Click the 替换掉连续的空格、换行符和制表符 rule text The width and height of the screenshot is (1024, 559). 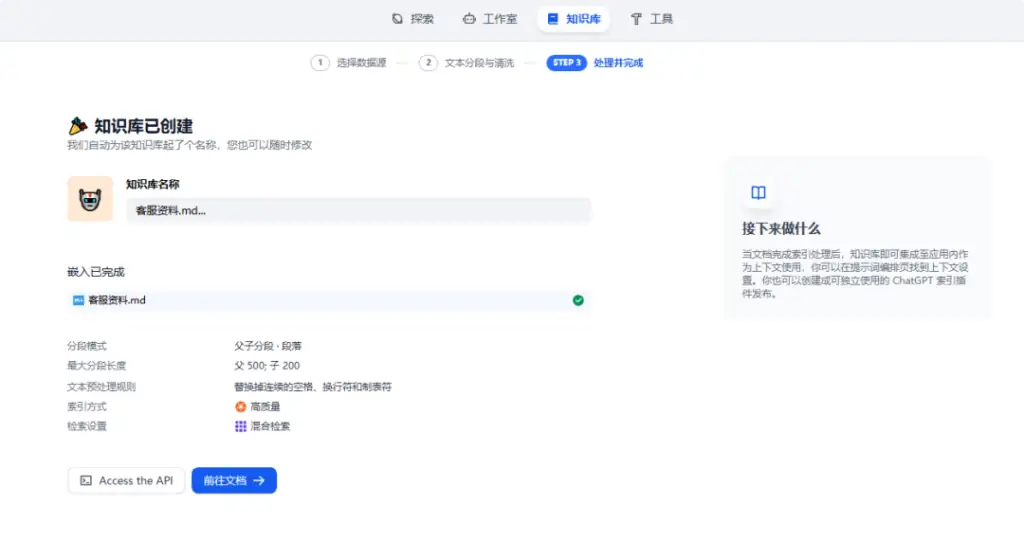pos(313,387)
